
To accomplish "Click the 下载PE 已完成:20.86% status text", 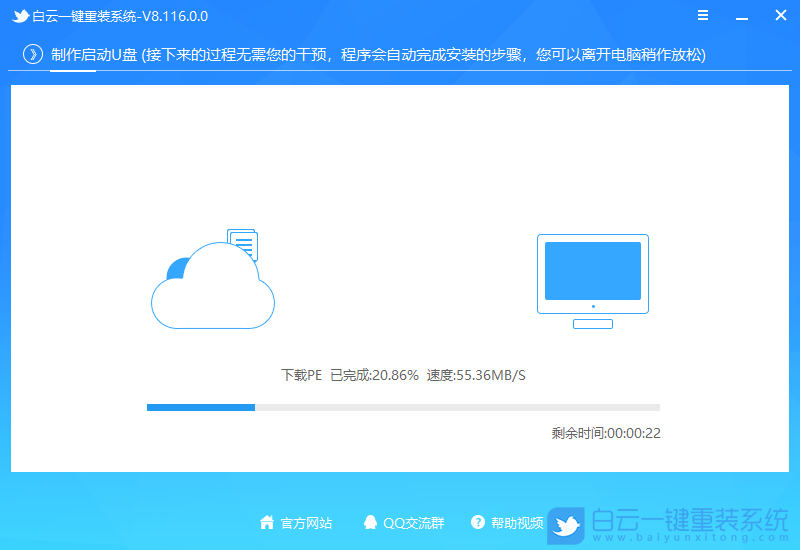I will click(x=349, y=376).
